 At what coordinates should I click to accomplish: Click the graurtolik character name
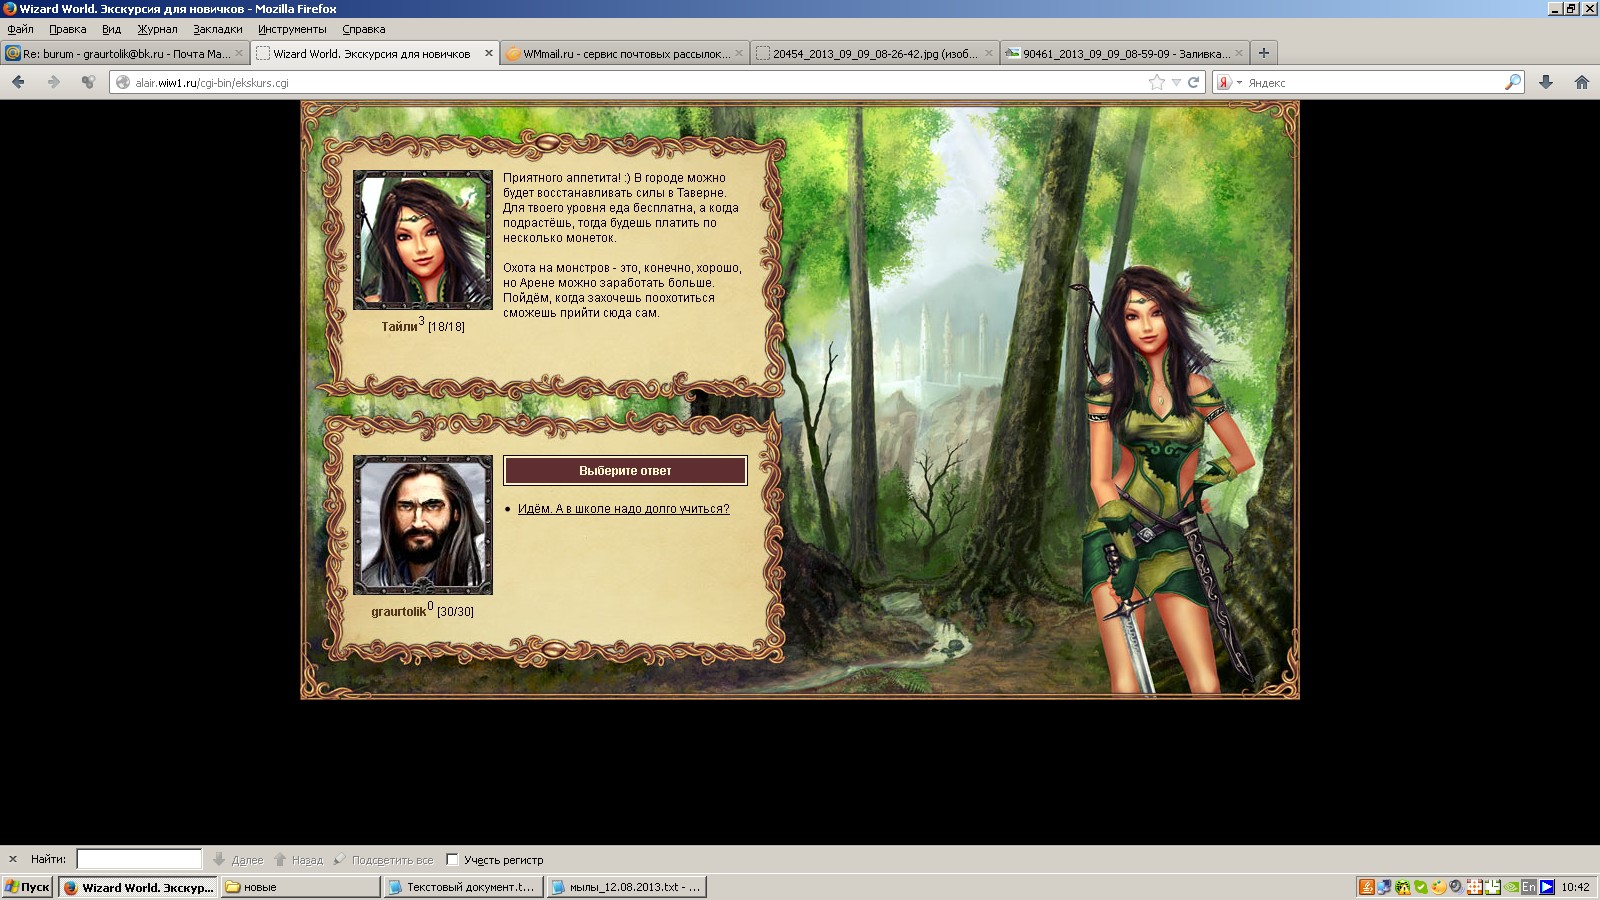click(398, 612)
